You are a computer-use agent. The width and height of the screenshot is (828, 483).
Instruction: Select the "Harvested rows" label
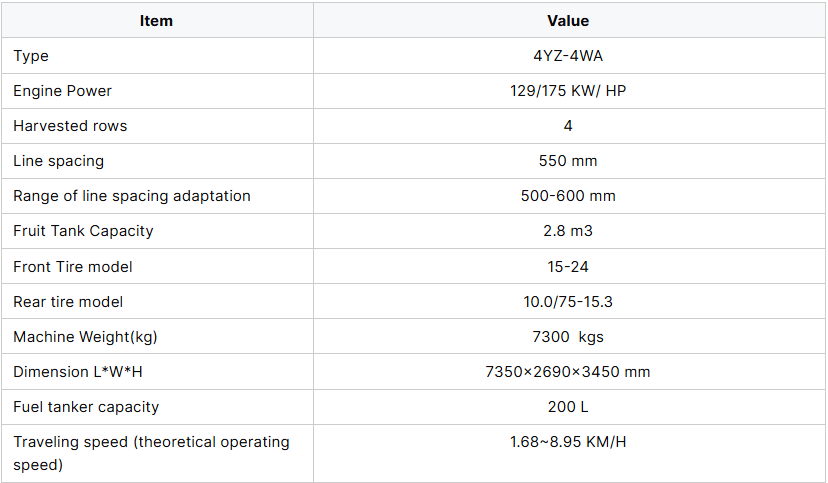[x=70, y=126]
